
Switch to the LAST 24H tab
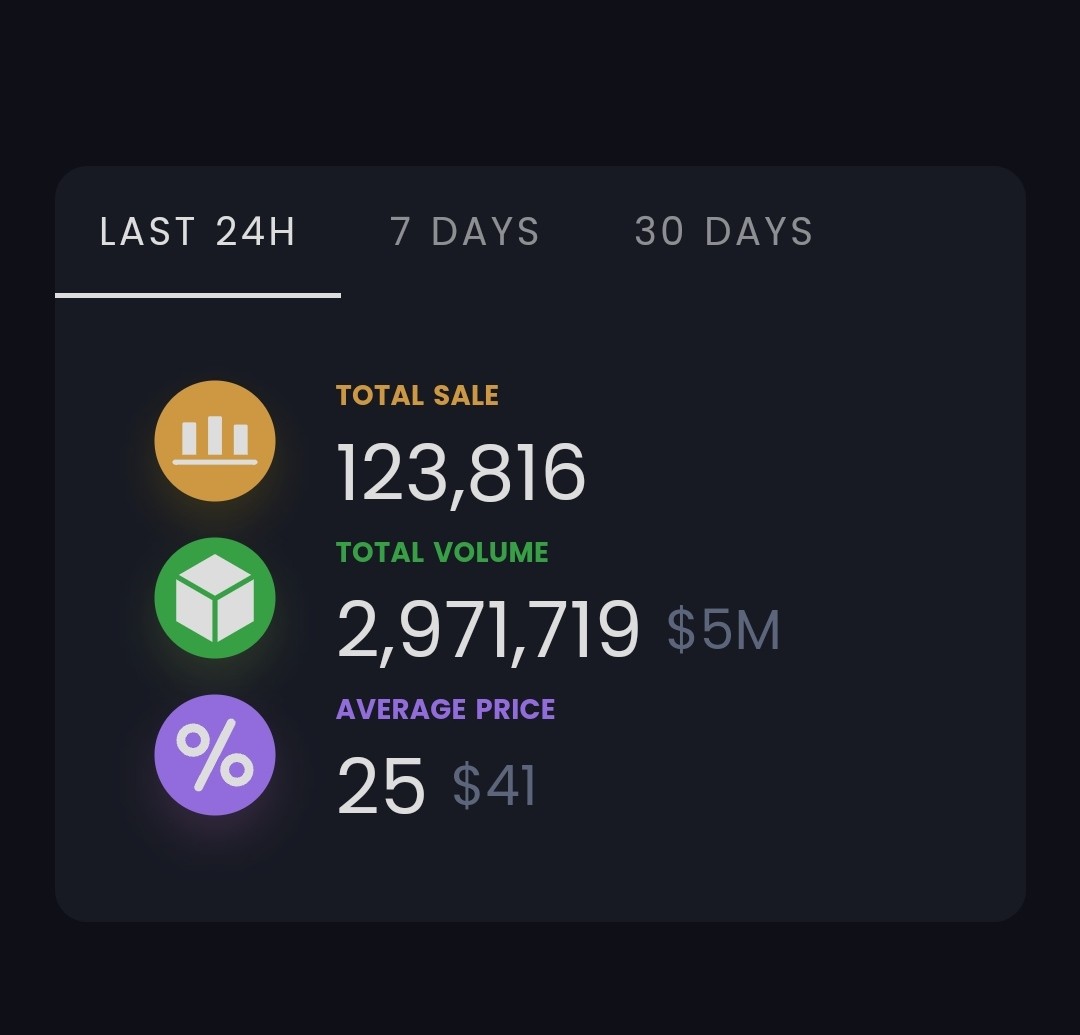pyautogui.click(x=198, y=231)
